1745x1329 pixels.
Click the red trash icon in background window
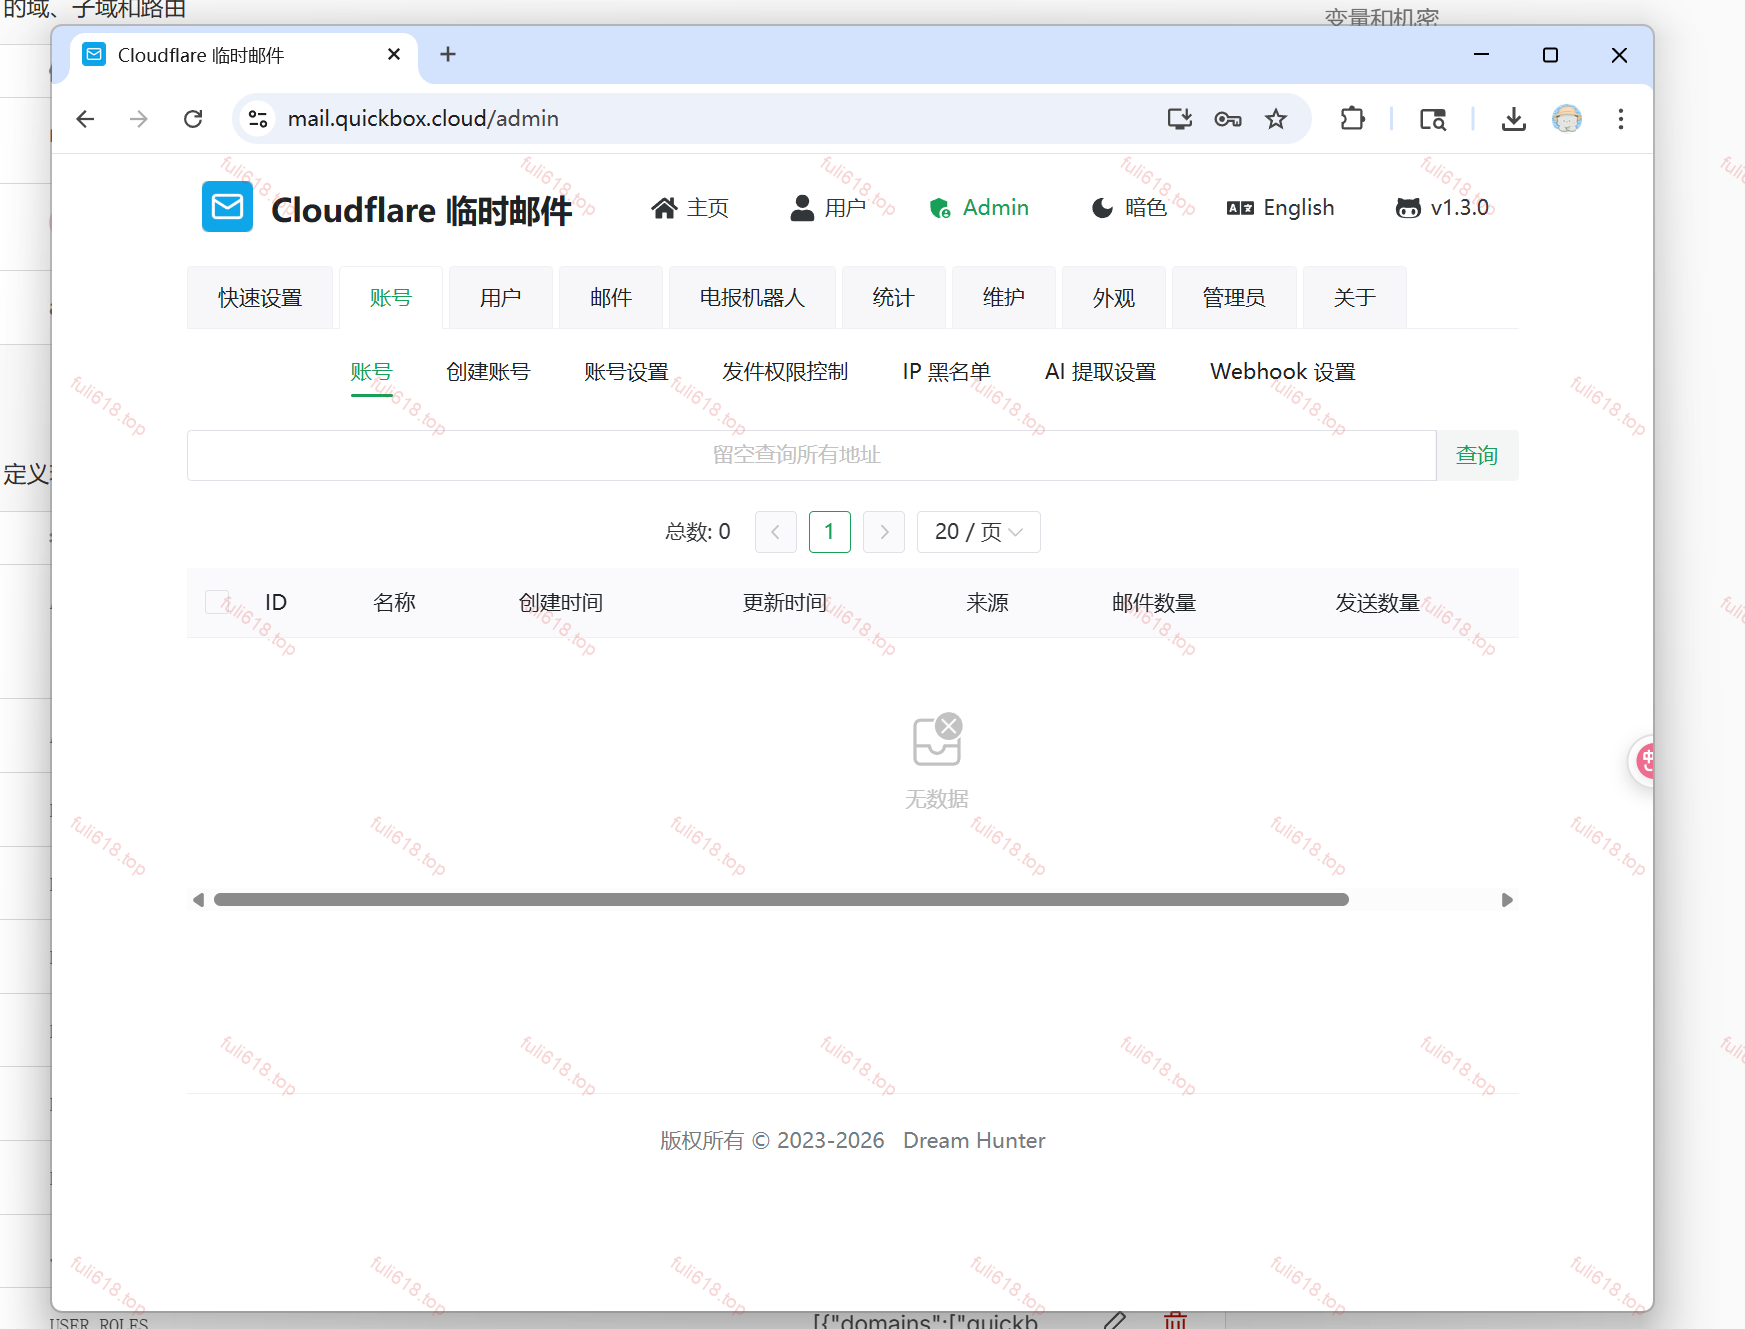[1175, 1321]
